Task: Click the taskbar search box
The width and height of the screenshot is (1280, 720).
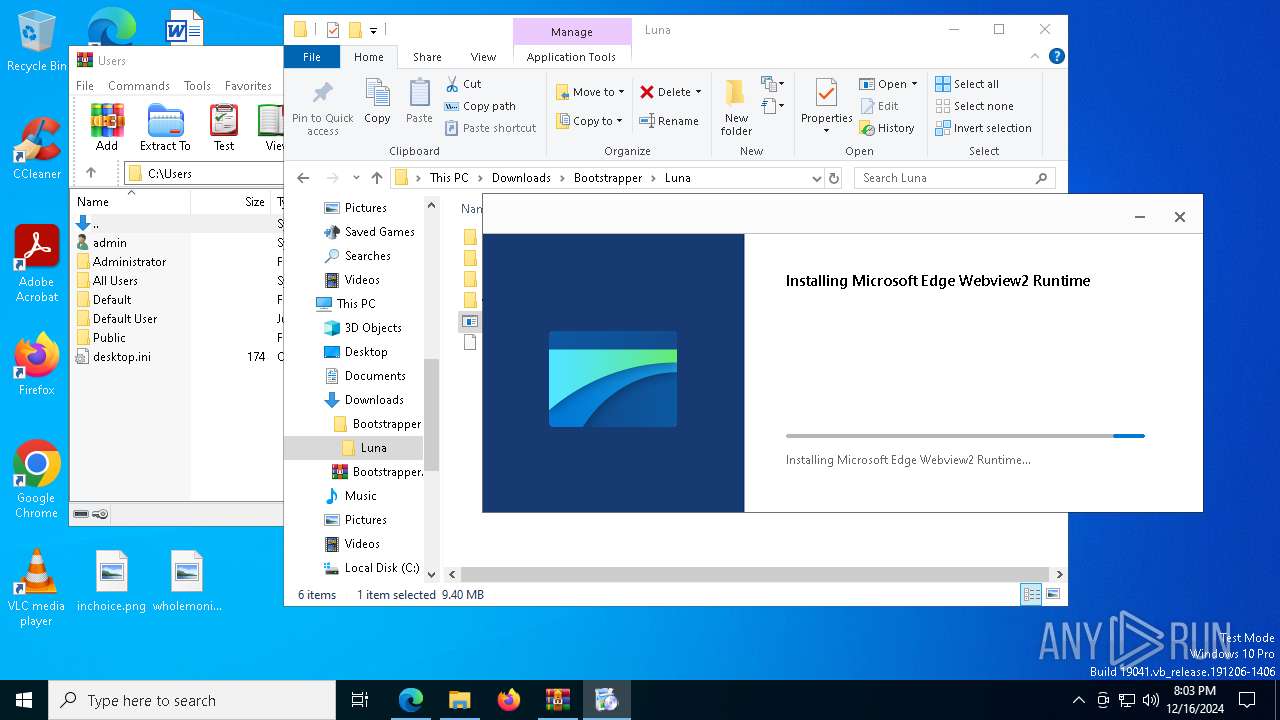Action: tap(192, 700)
